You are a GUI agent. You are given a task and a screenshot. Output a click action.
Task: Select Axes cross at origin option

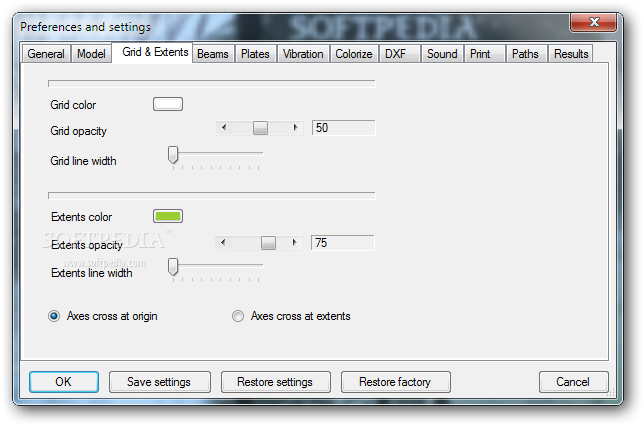(x=103, y=316)
